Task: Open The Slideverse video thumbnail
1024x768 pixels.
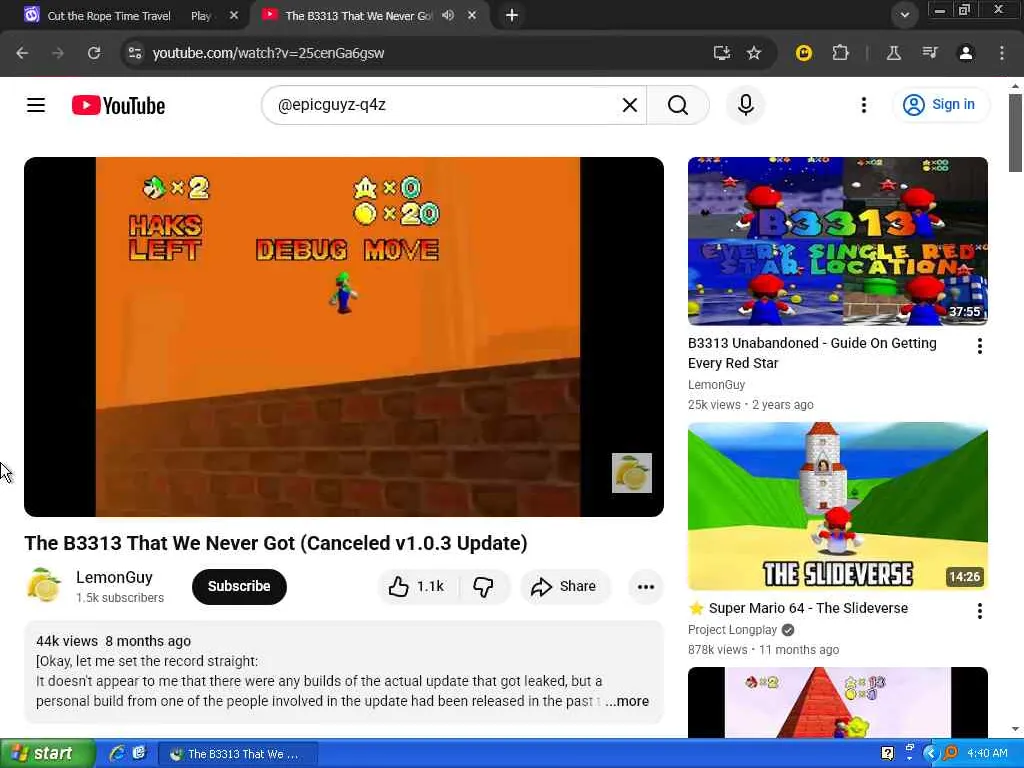Action: pyautogui.click(x=837, y=506)
